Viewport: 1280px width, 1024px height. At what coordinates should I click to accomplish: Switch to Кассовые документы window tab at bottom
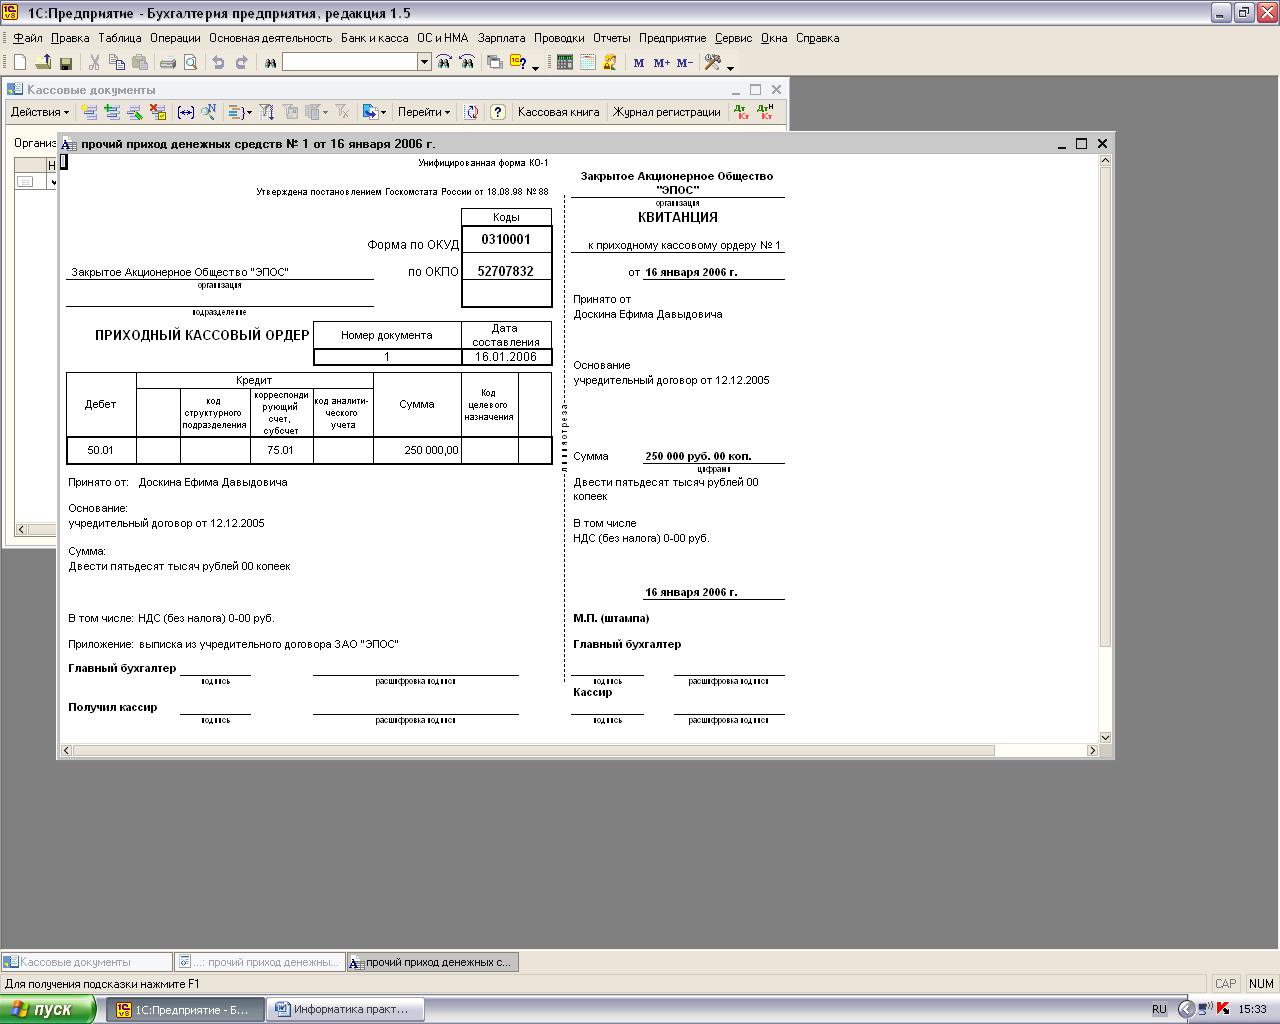(87, 962)
